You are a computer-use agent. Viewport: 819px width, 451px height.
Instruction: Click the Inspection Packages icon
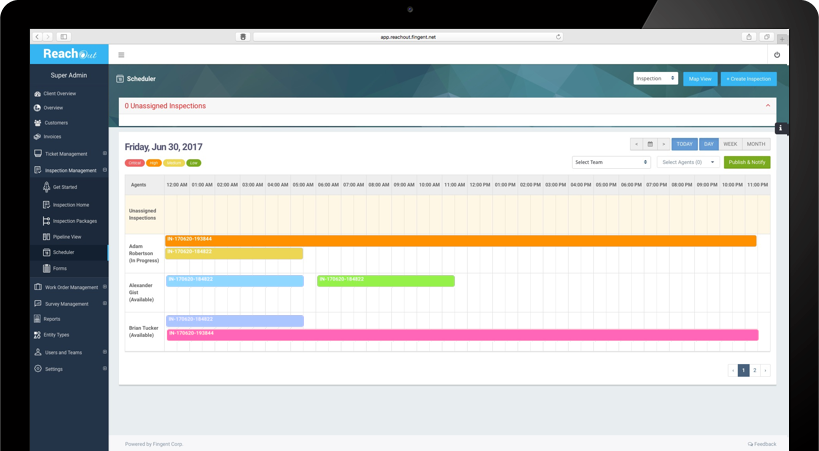click(46, 221)
